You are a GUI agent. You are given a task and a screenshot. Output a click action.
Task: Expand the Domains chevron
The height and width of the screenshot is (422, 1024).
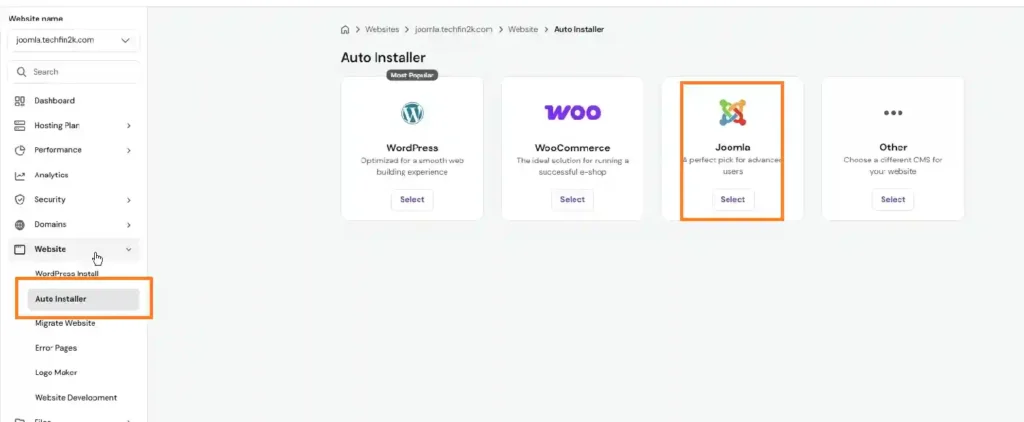(x=129, y=225)
